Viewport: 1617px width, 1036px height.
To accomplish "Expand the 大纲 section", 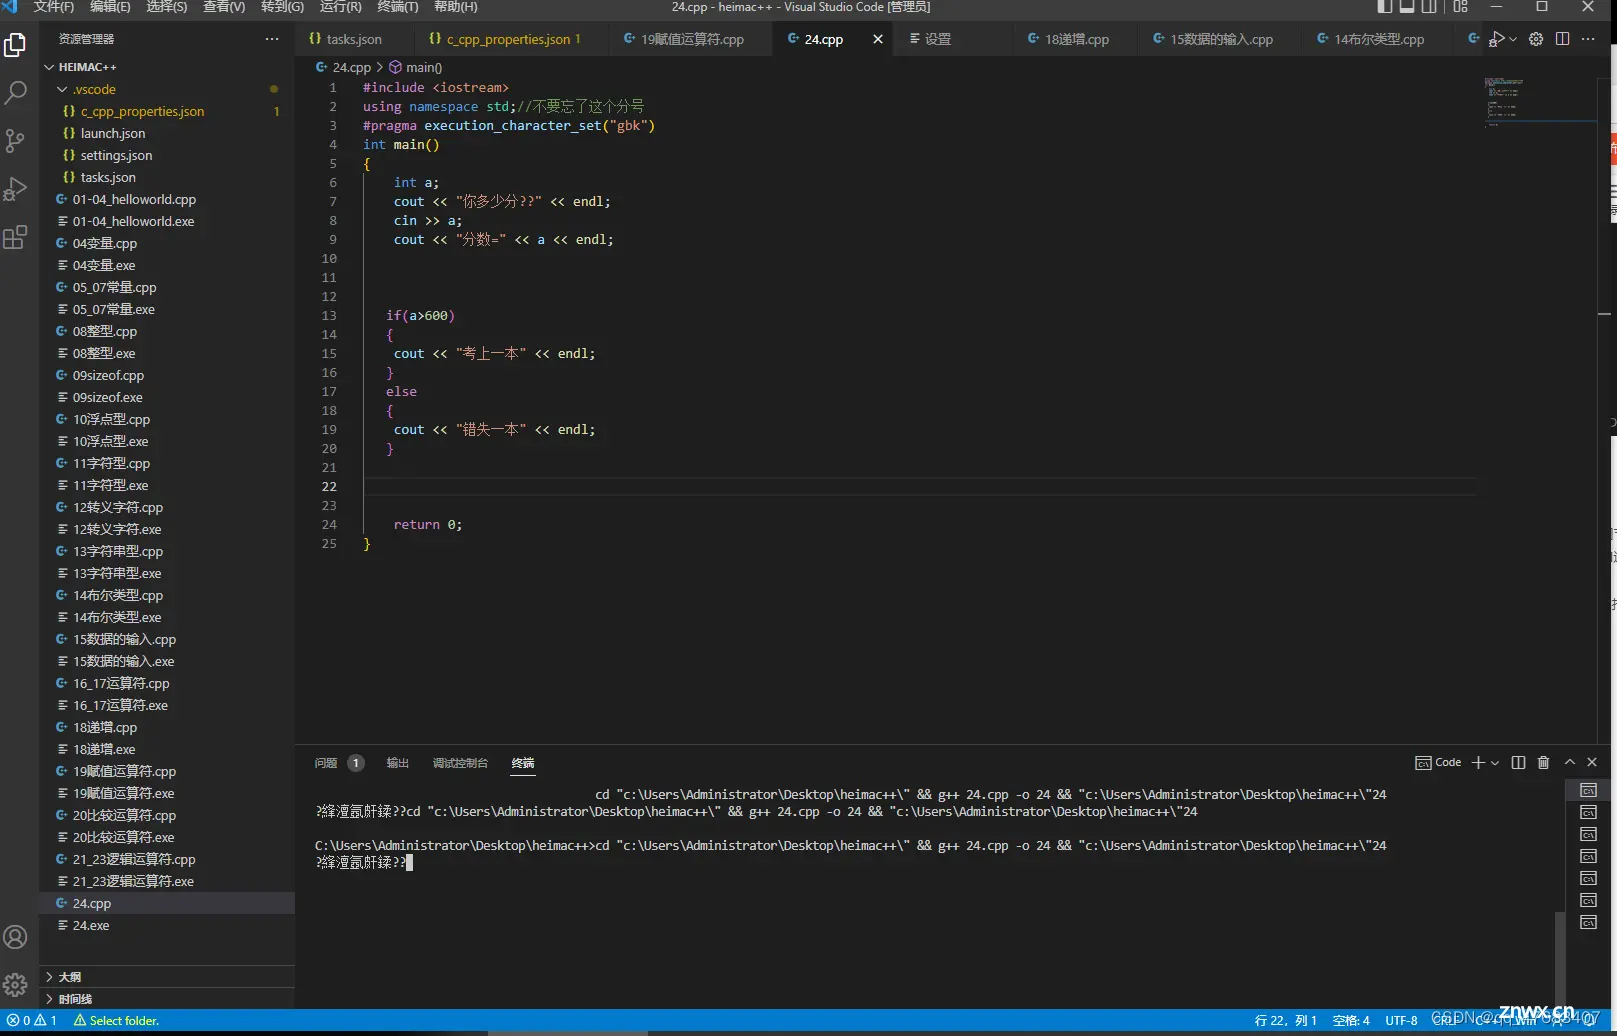I will 167,977.
